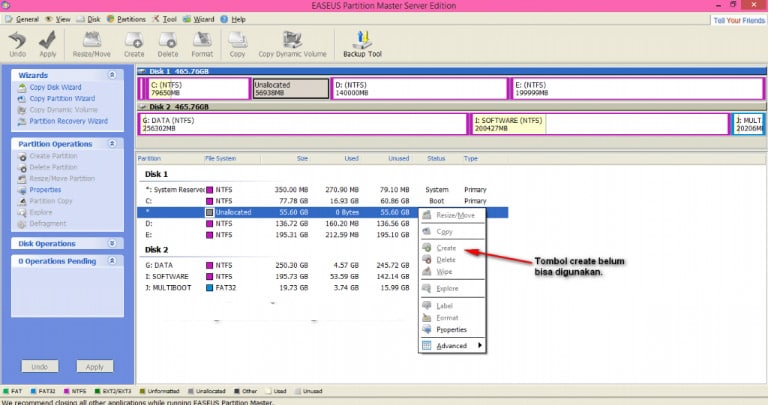Collapse the Wizards panel
Screen dimensions: 769x405
(x=112, y=75)
